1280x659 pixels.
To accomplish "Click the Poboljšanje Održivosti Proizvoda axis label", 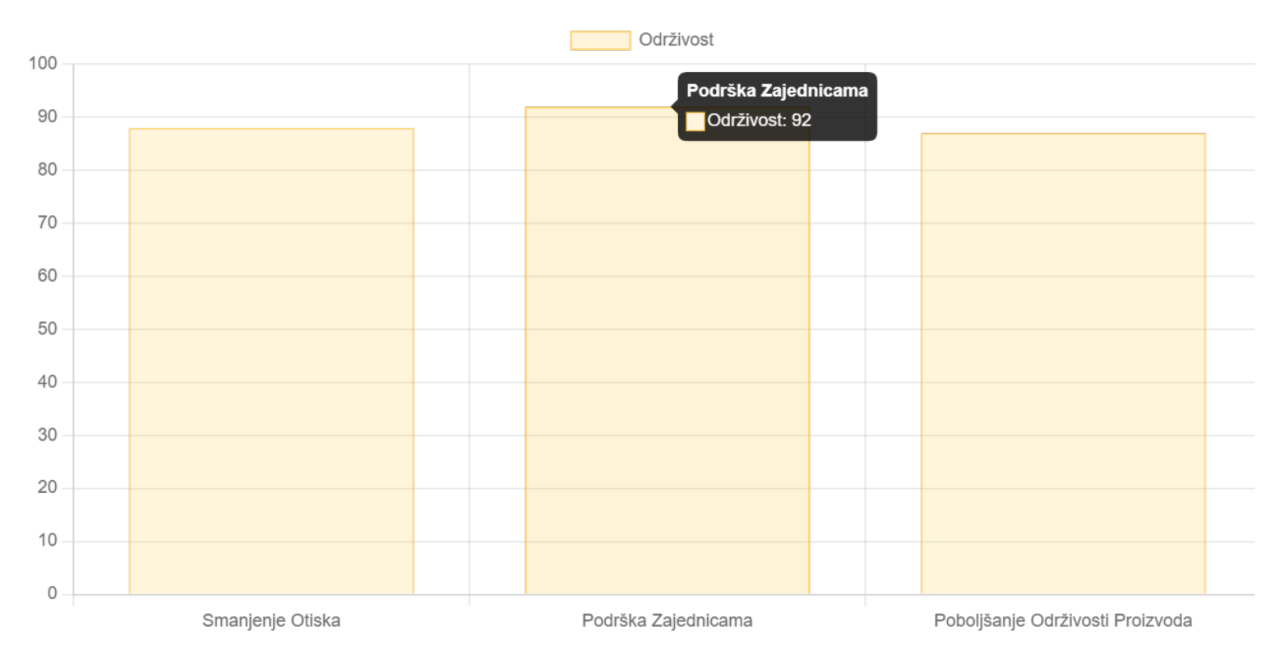I will (x=1063, y=620).
